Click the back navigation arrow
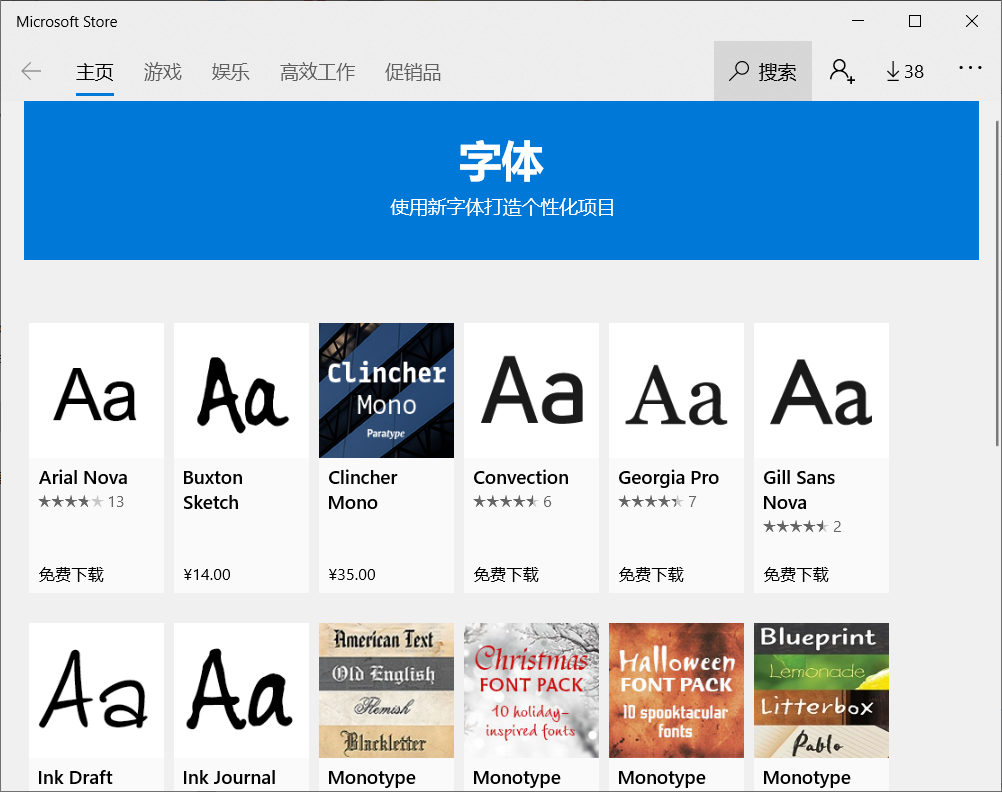This screenshot has width=1002, height=792. click(x=31, y=71)
